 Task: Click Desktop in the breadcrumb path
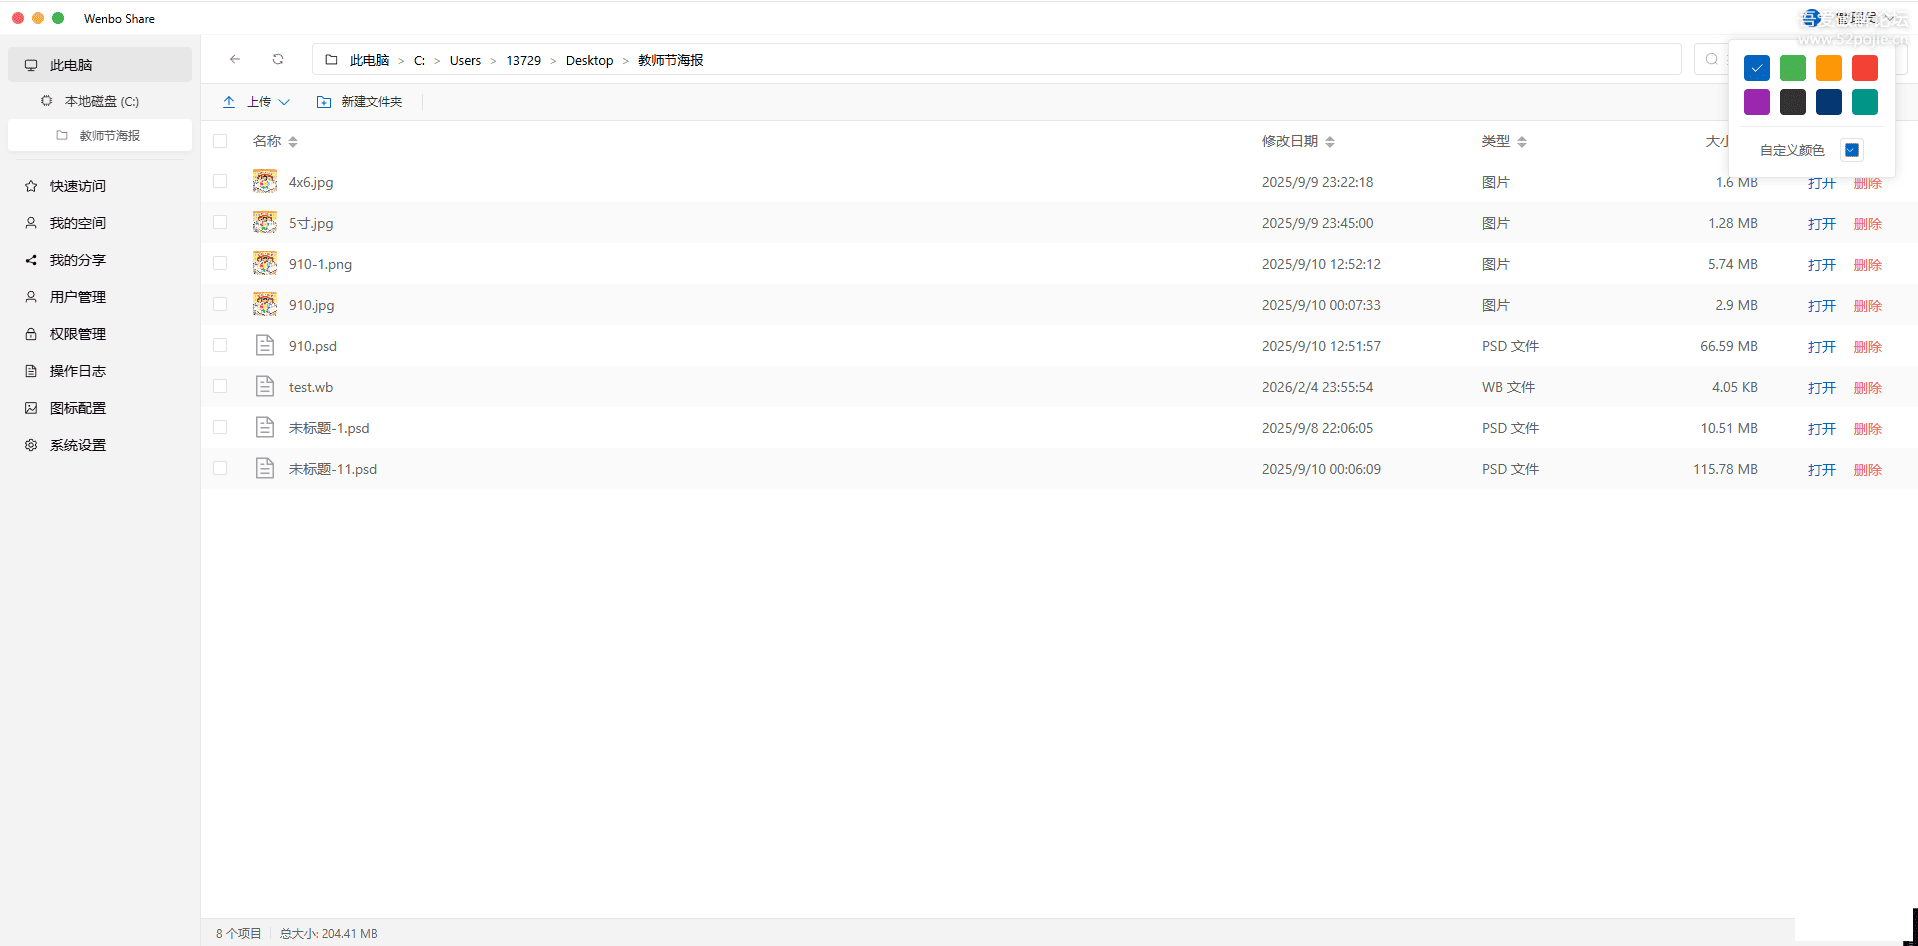589,61
